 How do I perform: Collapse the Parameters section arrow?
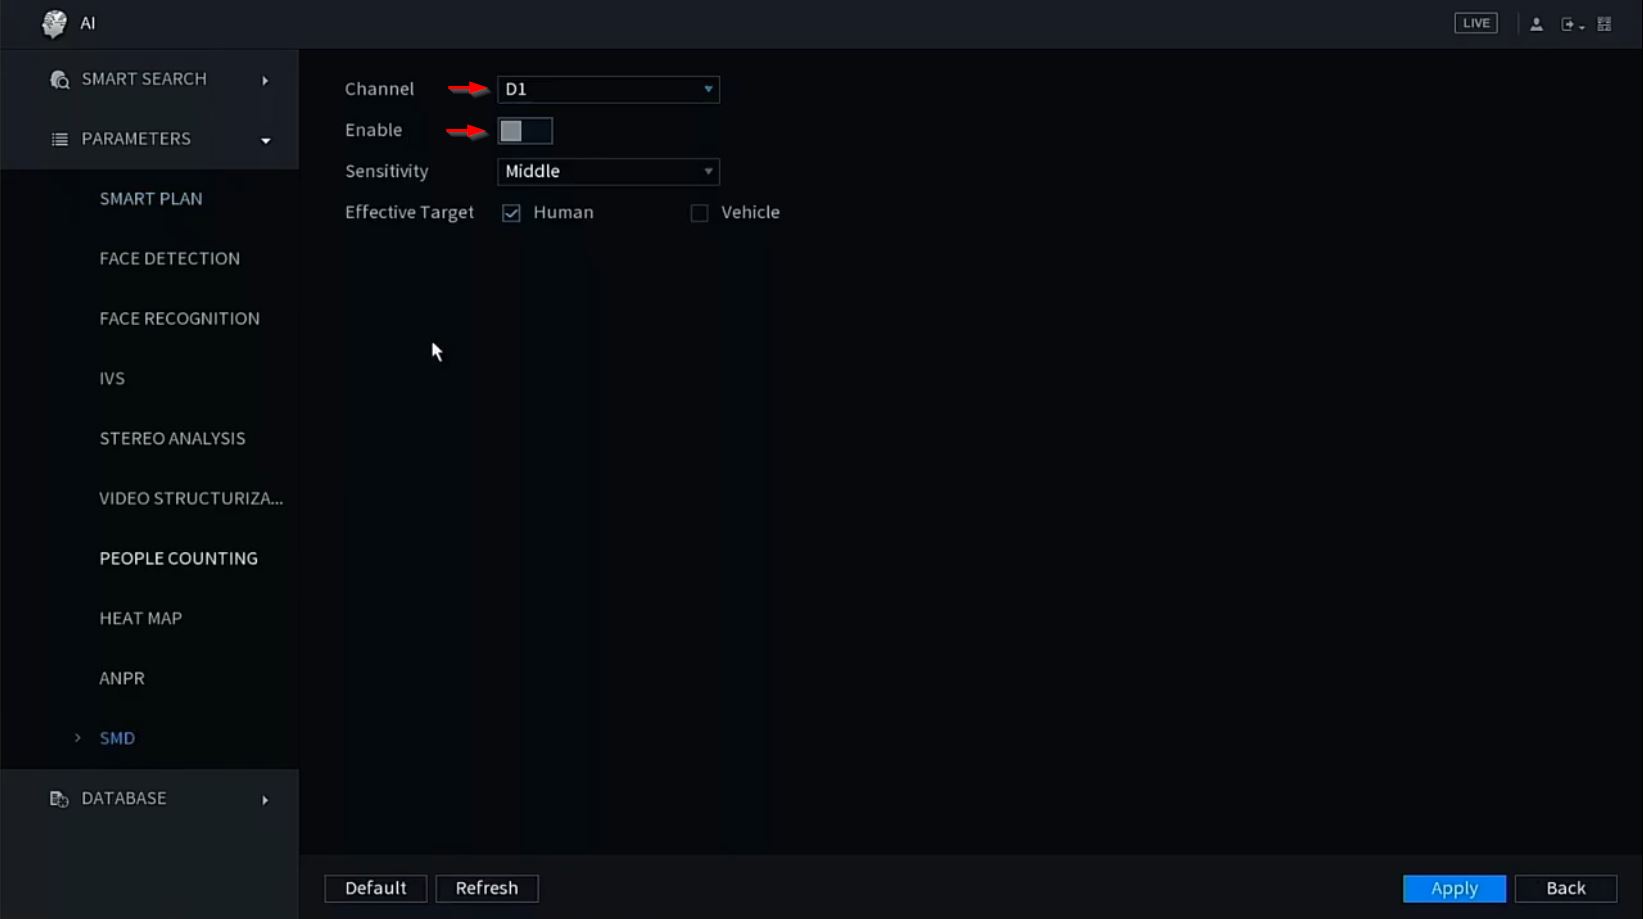click(266, 140)
